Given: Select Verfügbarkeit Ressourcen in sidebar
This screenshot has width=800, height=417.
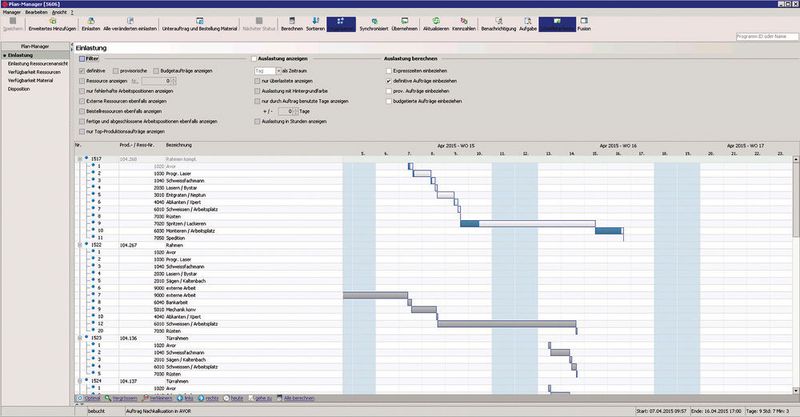Looking at the screenshot, I should pyautogui.click(x=34, y=72).
